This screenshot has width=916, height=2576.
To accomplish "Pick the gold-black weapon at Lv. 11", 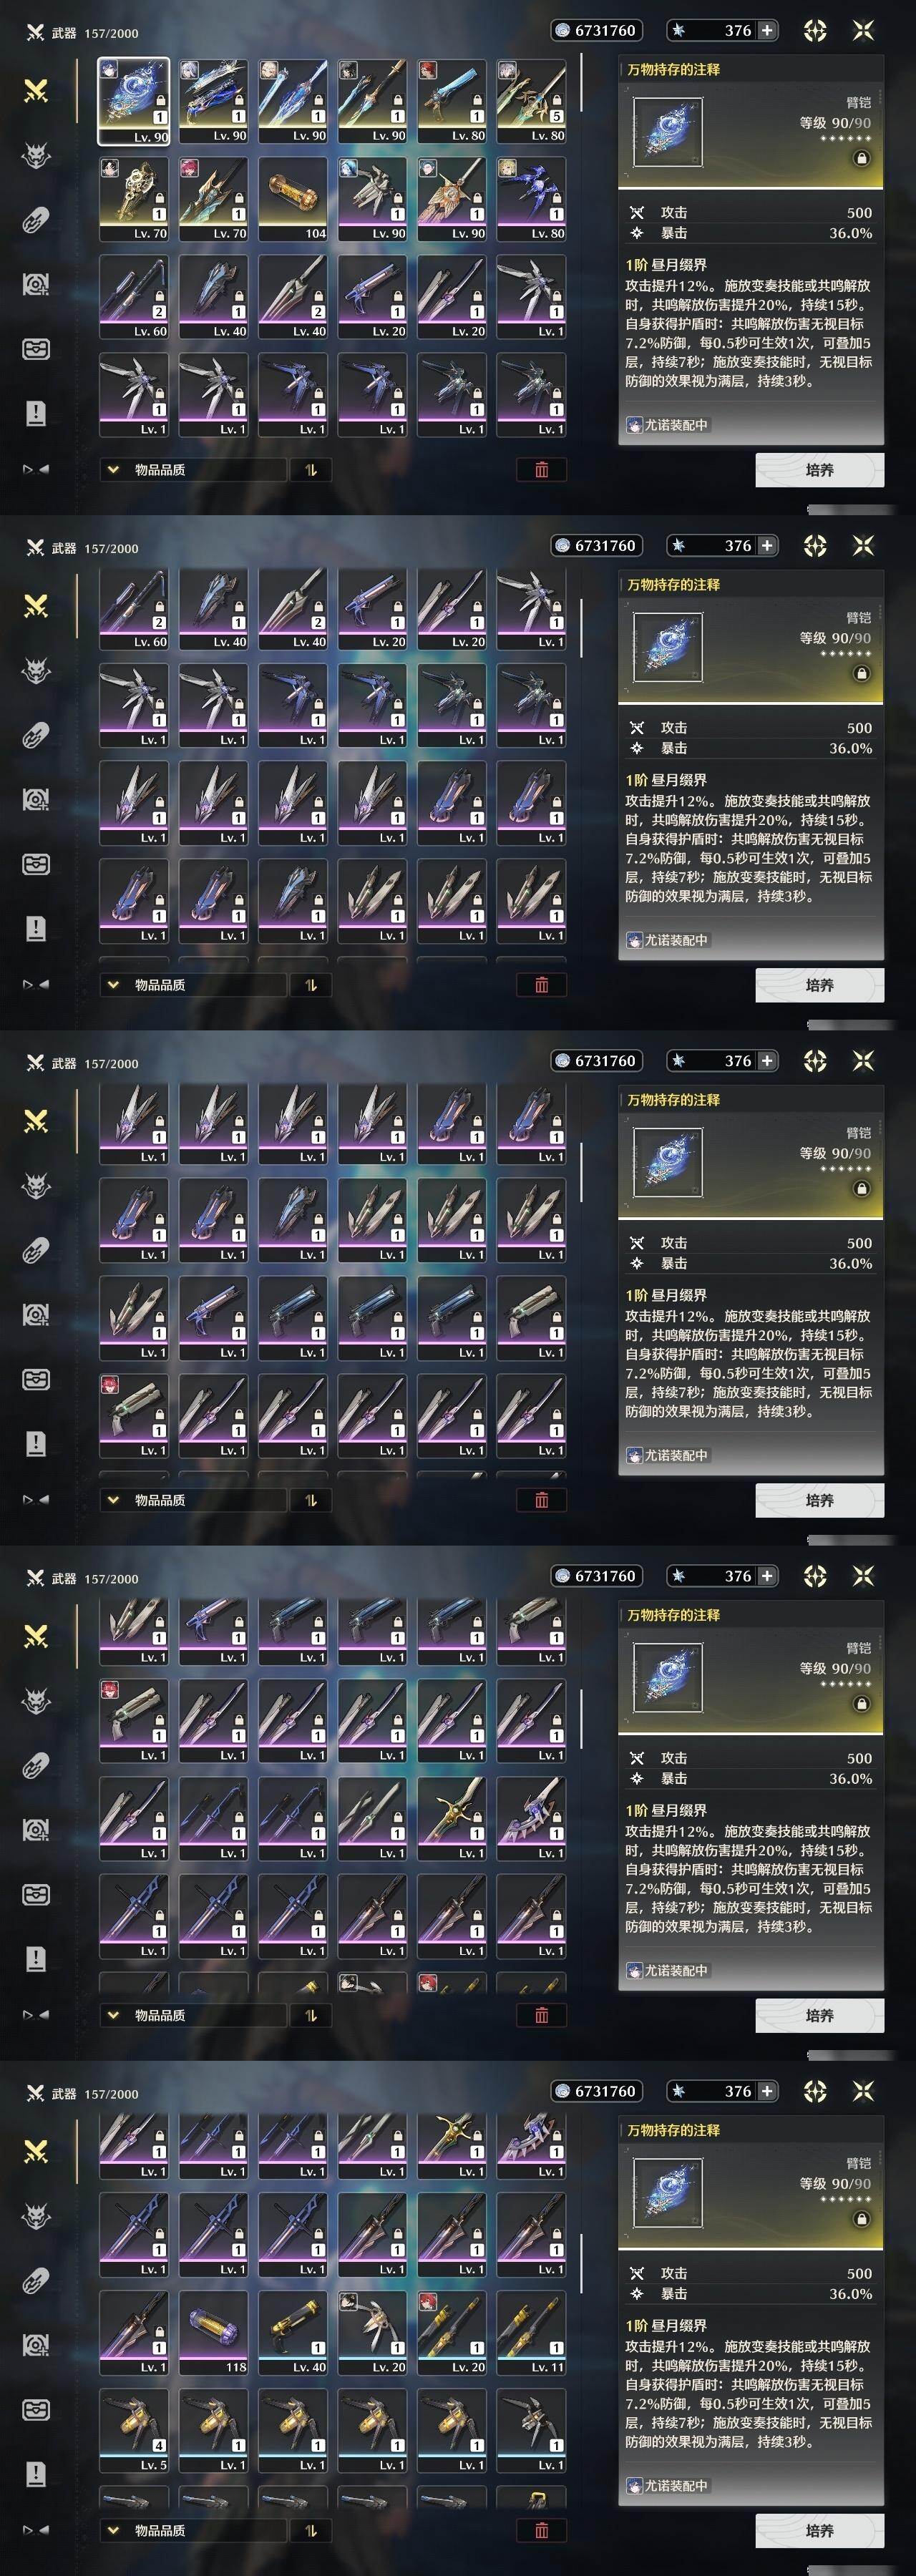I will [x=531, y=2332].
